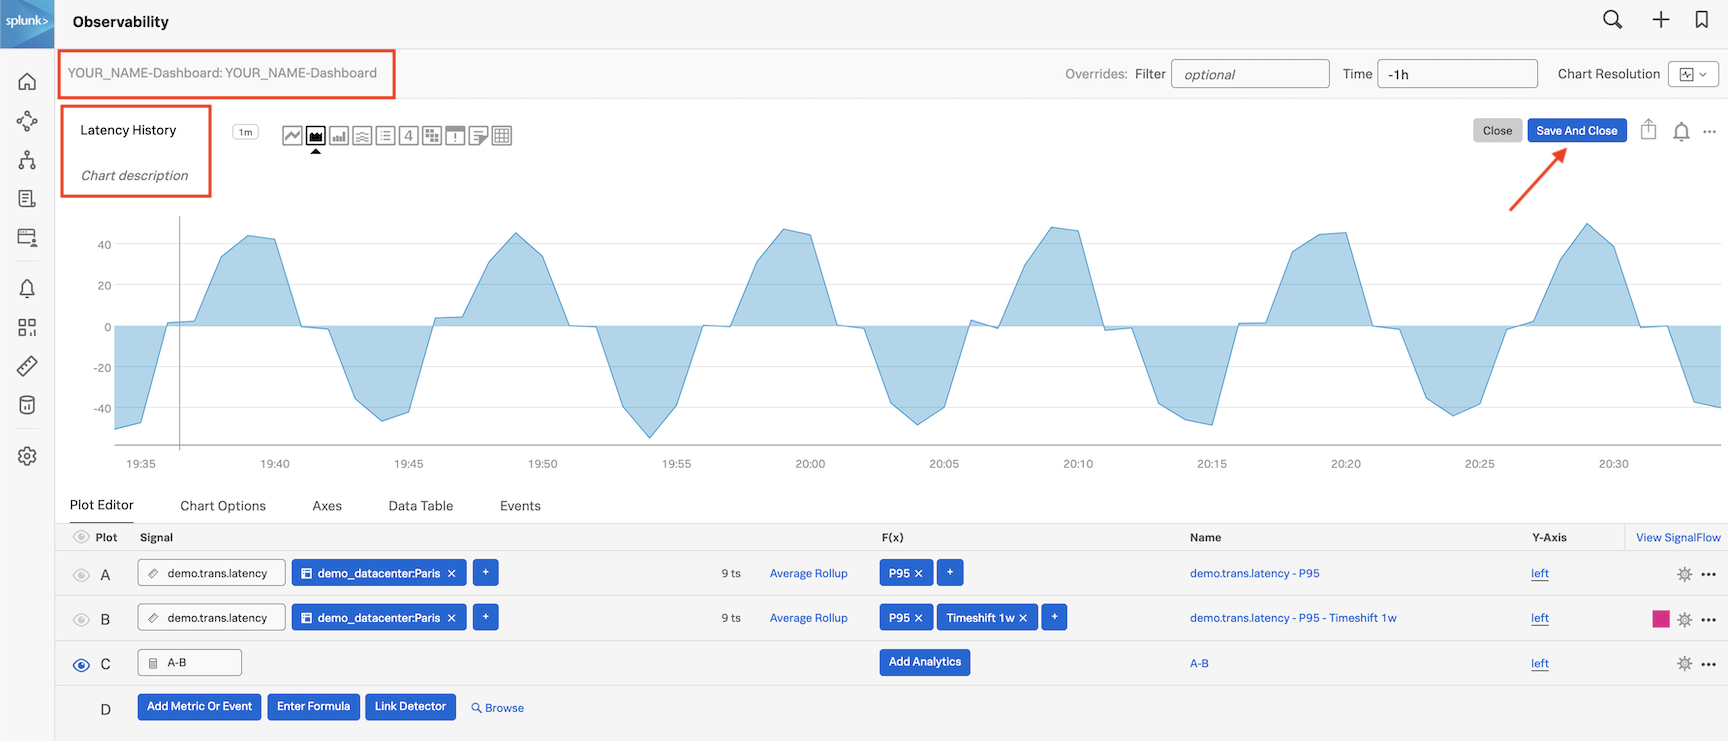Expand the more options menu for plot B
The image size is (1728, 741).
click(1708, 620)
